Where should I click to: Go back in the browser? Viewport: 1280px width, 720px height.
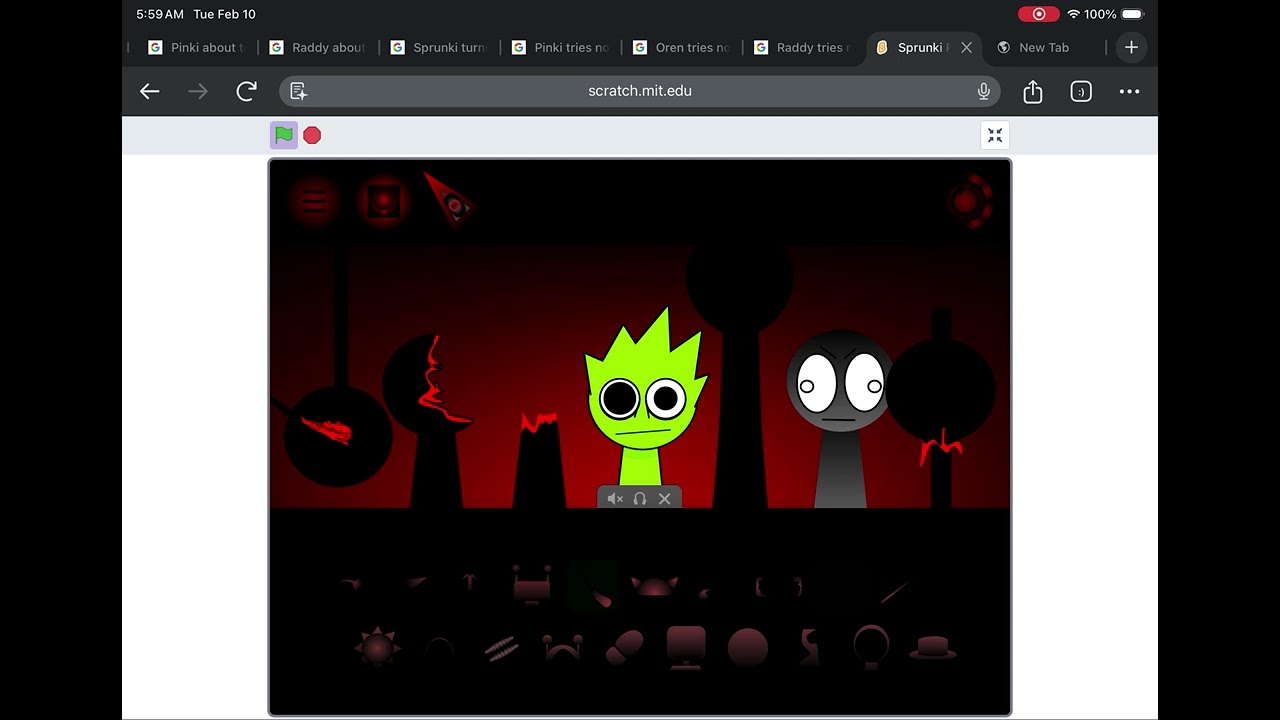point(150,91)
